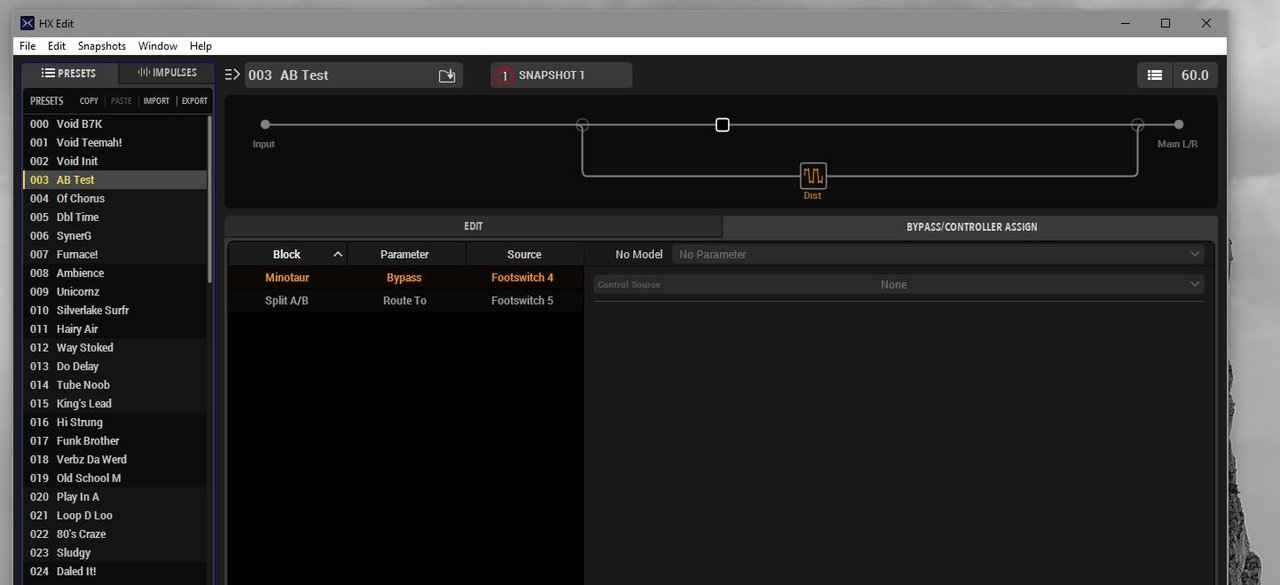This screenshot has width=1280, height=585.
Task: Select preset 017 Funk Brother
Action: tap(115, 441)
